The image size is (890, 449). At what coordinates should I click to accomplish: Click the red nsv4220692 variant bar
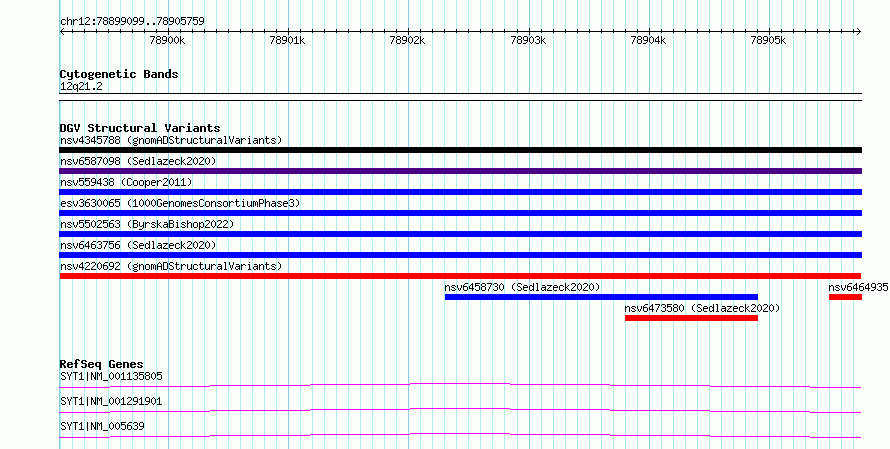point(460,276)
